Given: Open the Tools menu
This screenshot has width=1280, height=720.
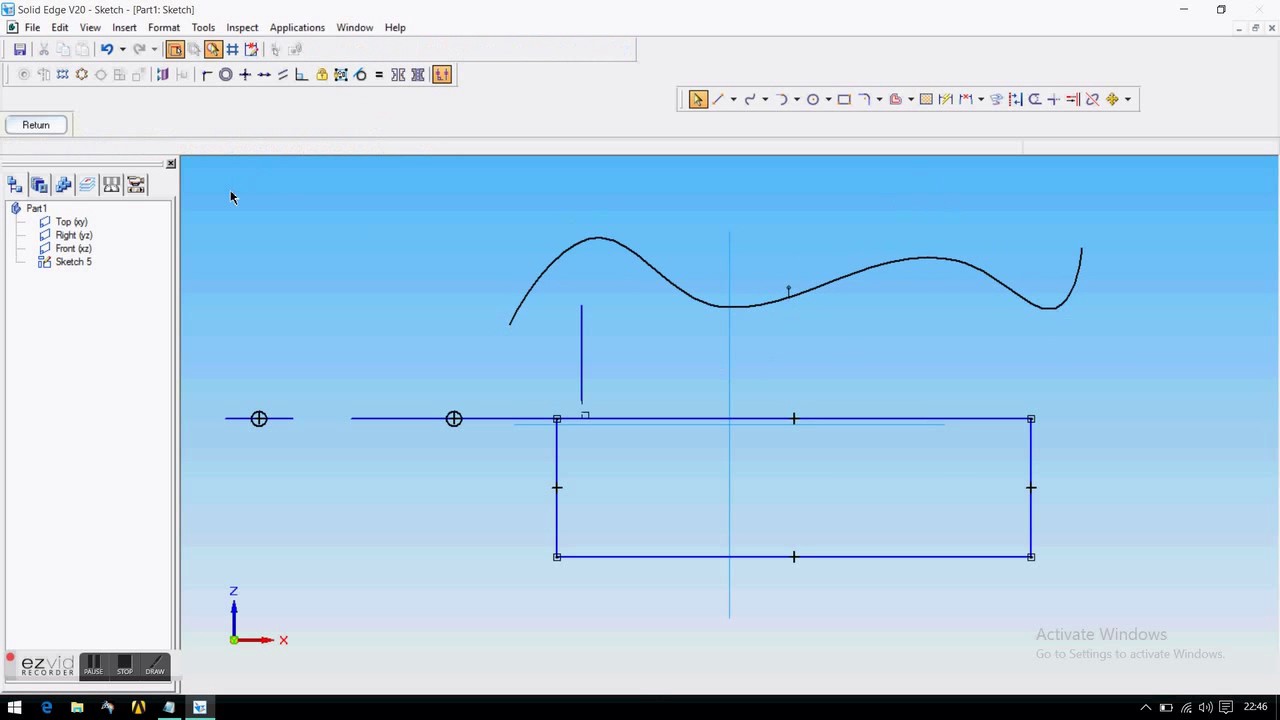Looking at the screenshot, I should [x=203, y=28].
